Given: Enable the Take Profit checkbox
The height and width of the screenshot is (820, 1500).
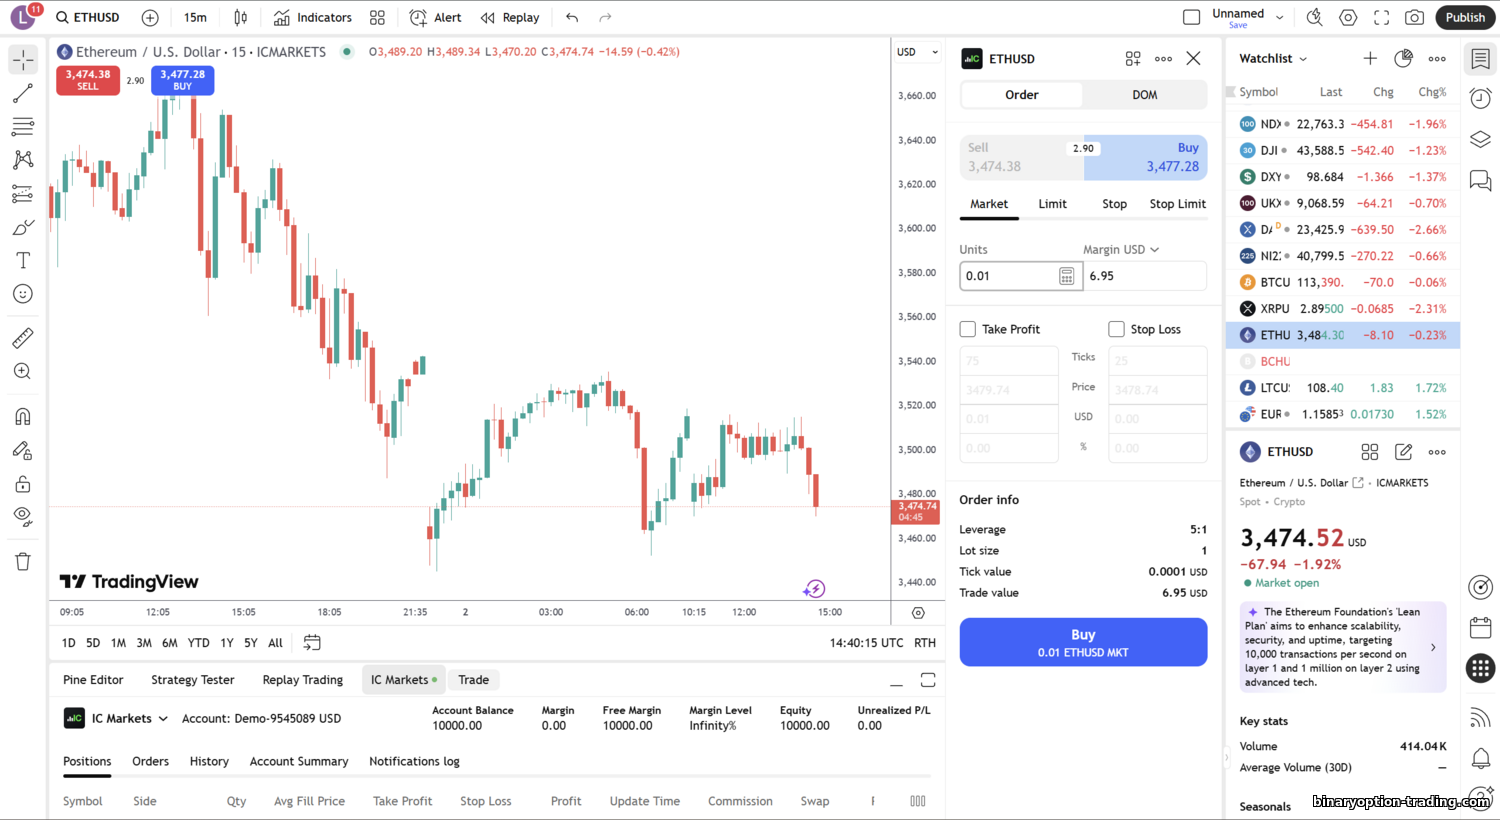Looking at the screenshot, I should [968, 329].
